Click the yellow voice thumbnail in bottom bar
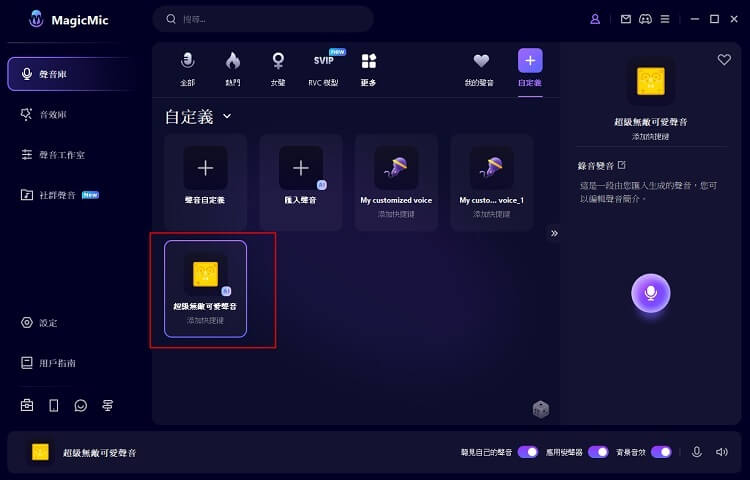The image size is (750, 480). (40, 452)
